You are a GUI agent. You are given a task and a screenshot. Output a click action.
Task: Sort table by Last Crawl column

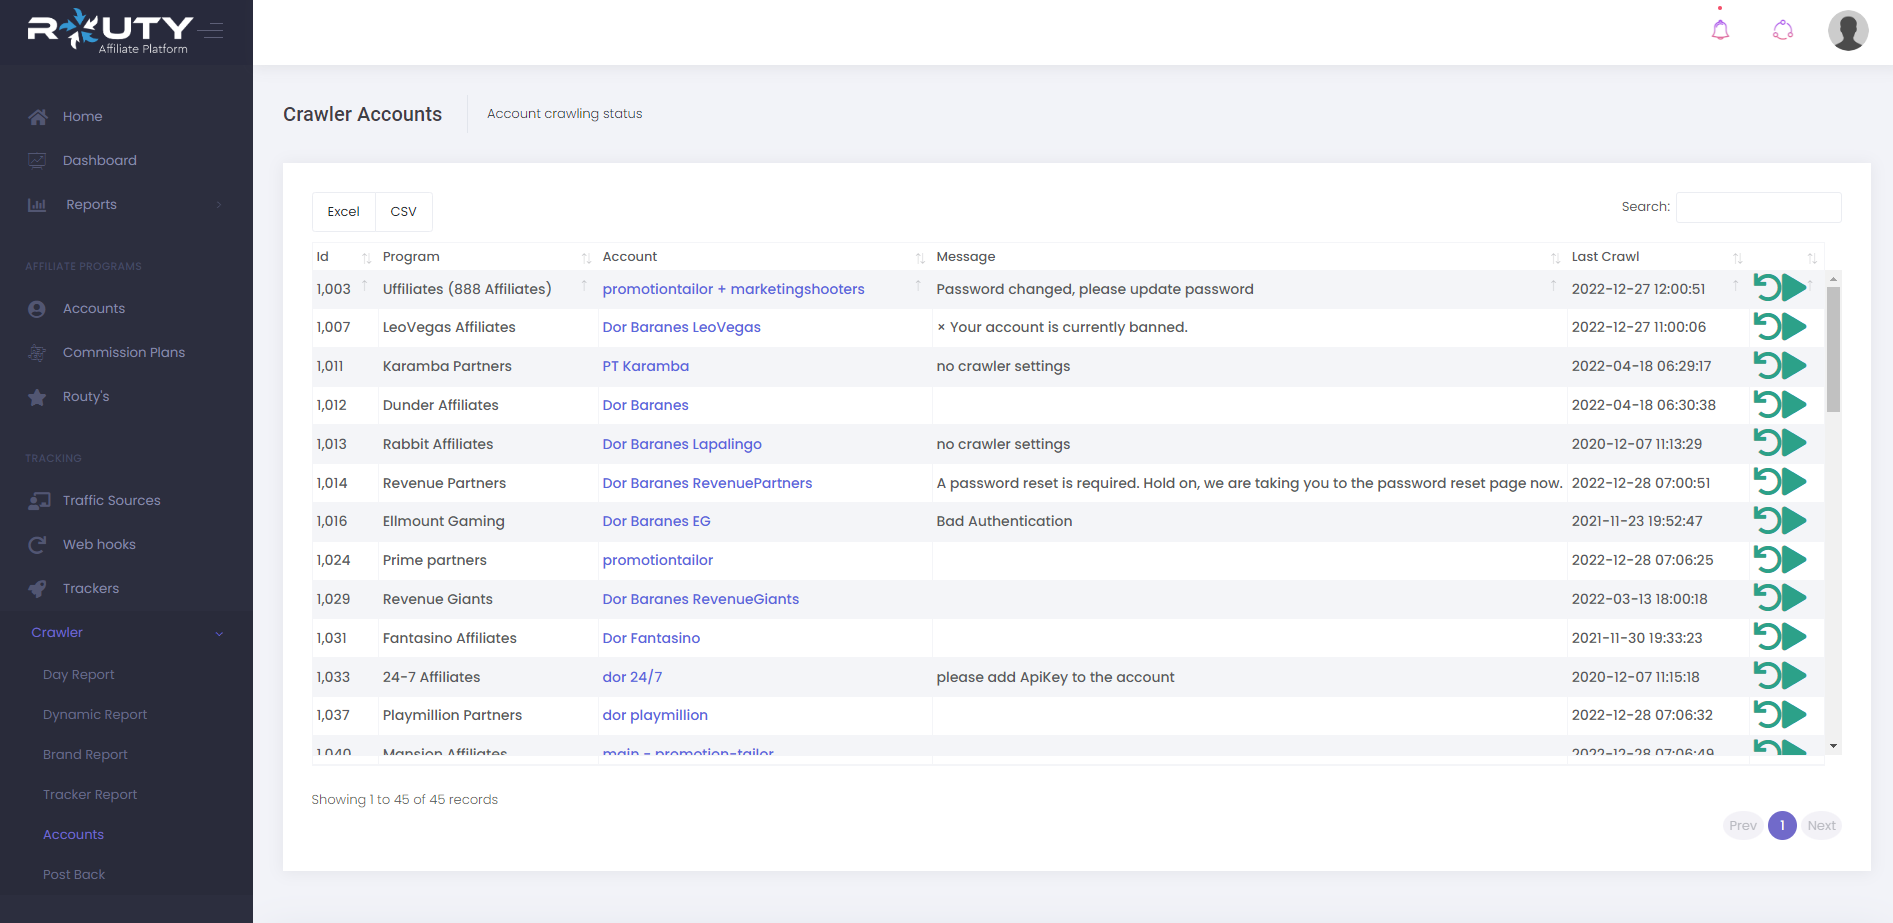(x=1658, y=257)
